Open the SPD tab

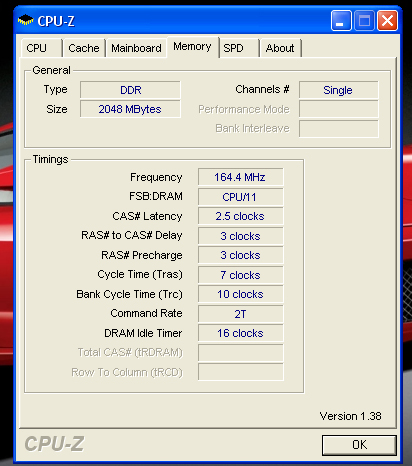tap(239, 48)
